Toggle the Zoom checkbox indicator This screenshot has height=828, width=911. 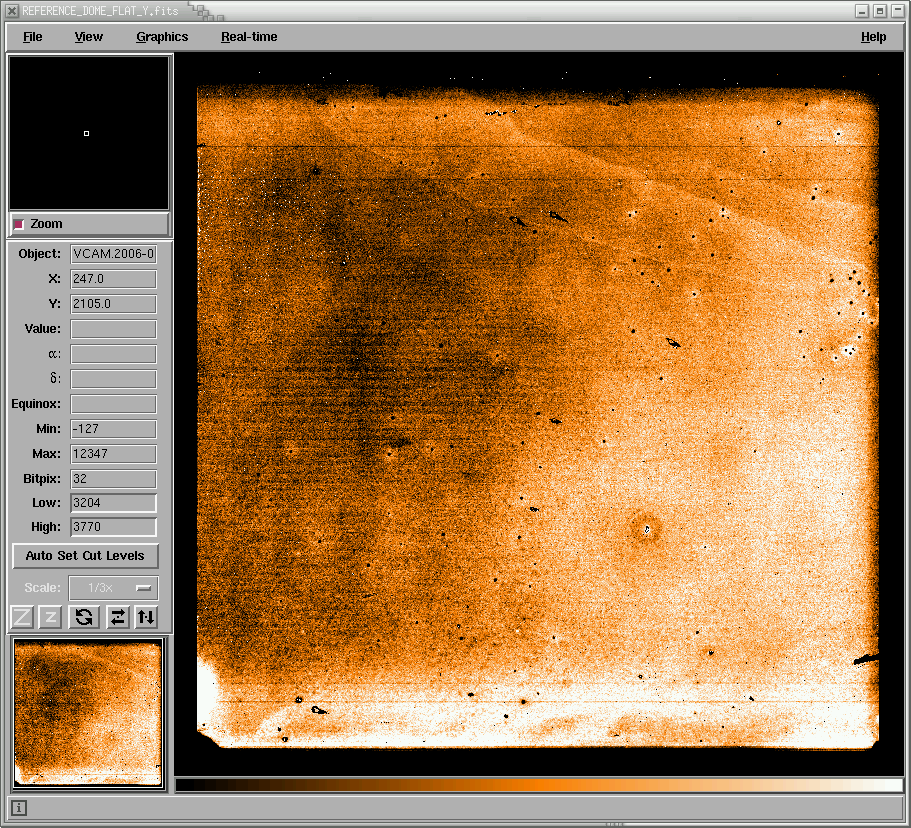pos(19,224)
